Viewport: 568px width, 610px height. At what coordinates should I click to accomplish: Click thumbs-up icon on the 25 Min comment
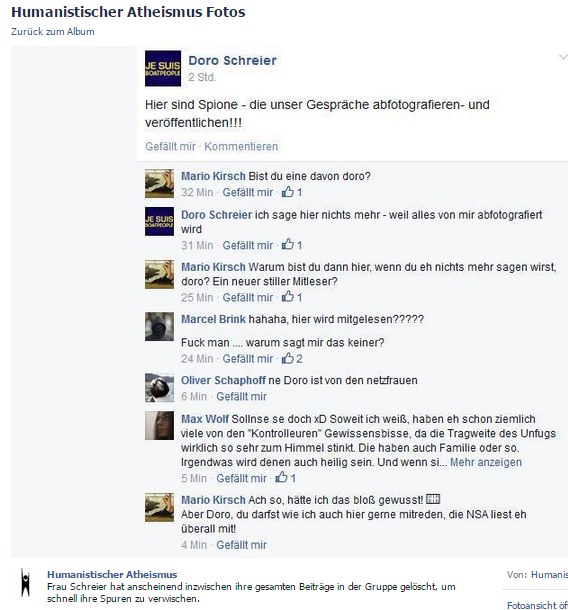[288, 297]
